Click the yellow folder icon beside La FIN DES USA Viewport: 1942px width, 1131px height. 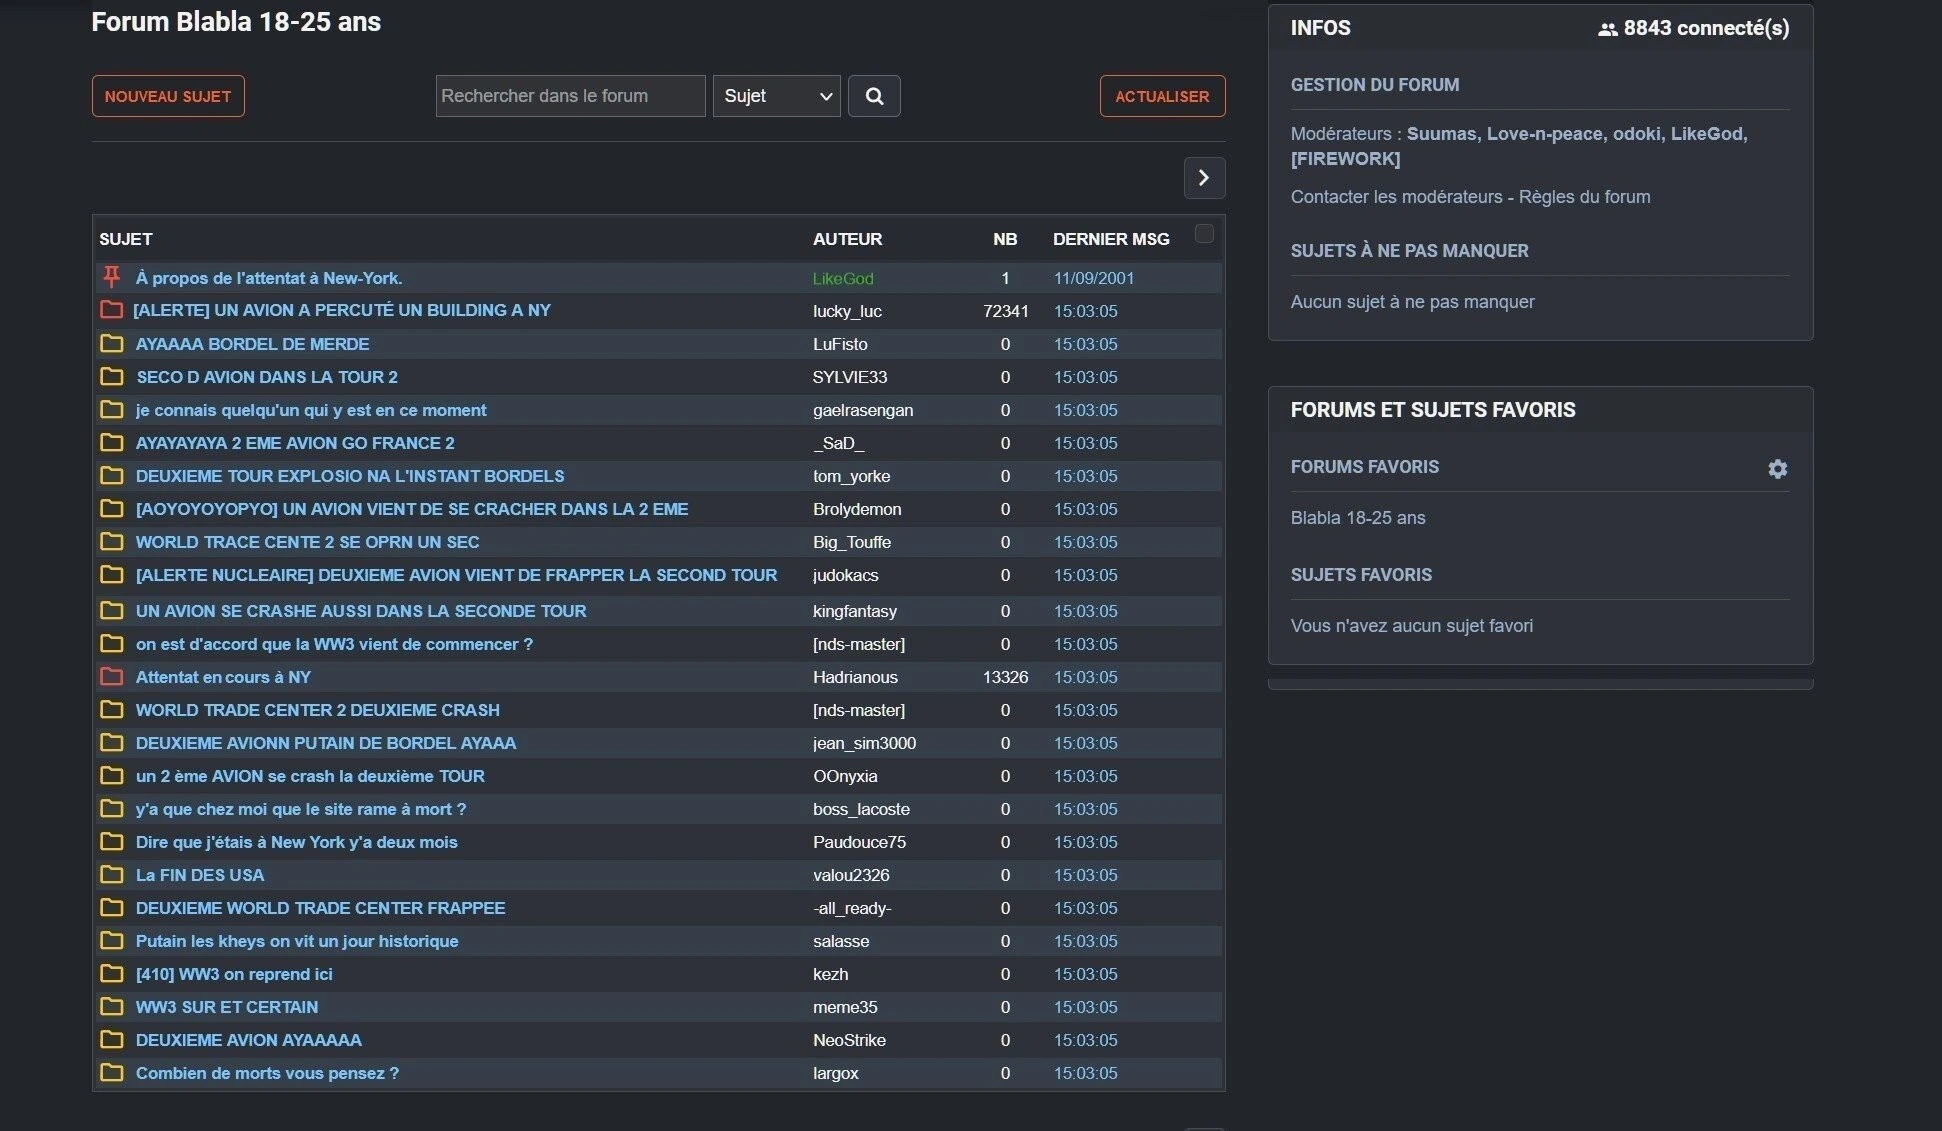click(x=111, y=875)
